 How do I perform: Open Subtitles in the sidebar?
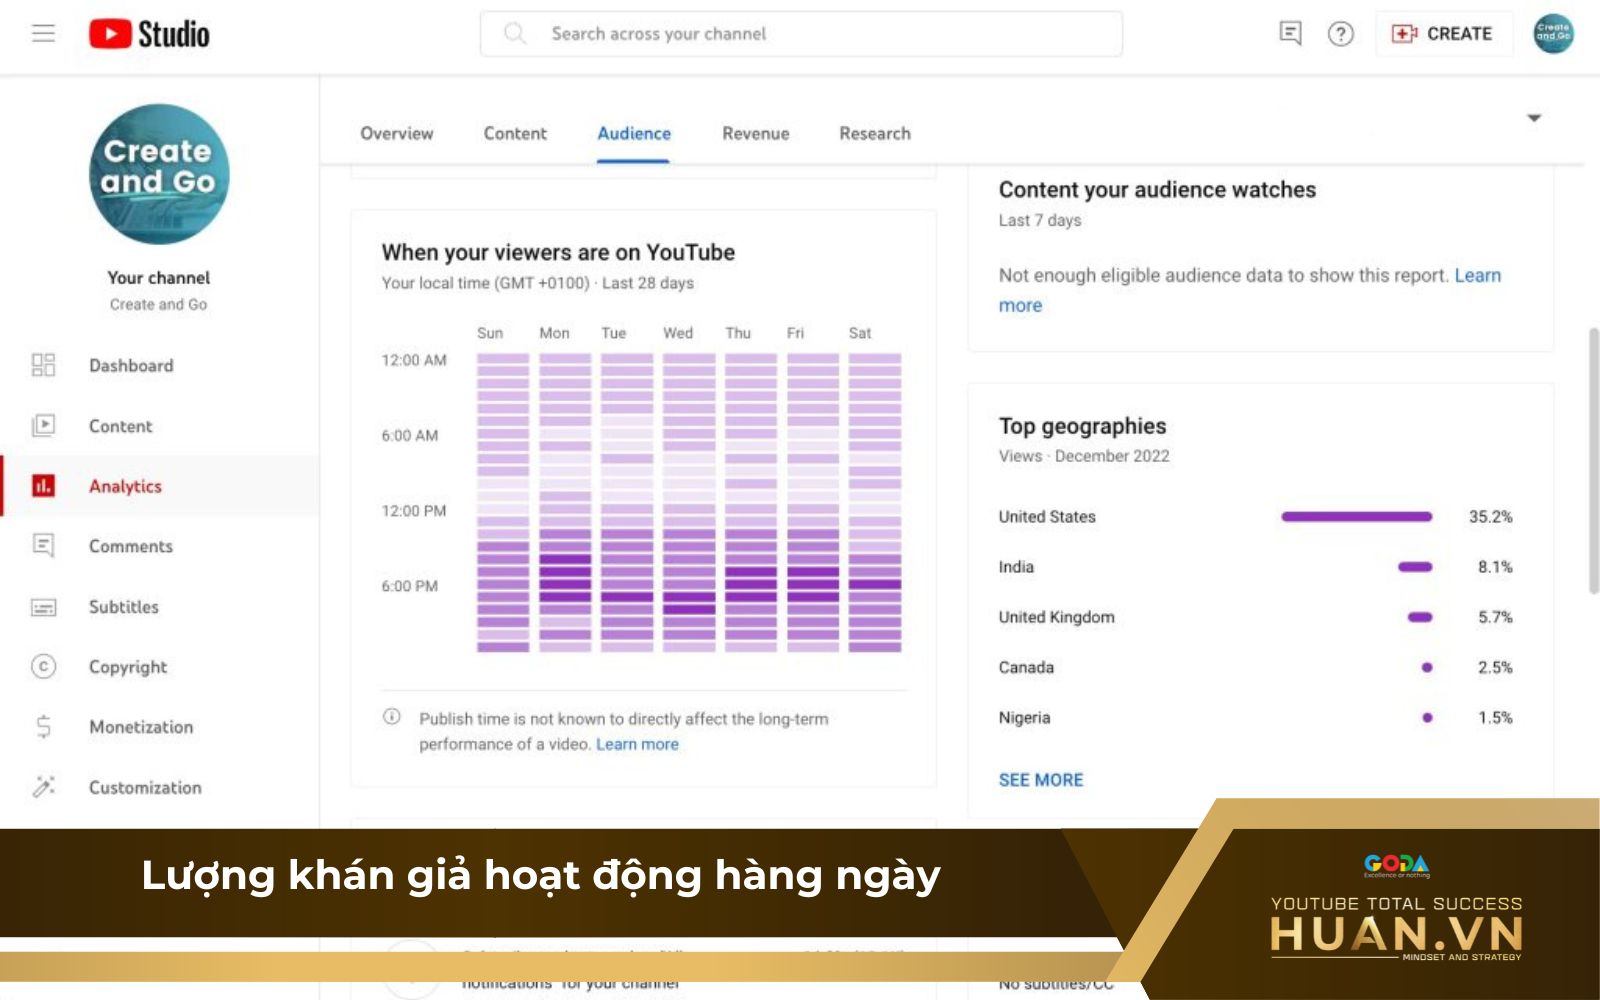[x=124, y=607]
